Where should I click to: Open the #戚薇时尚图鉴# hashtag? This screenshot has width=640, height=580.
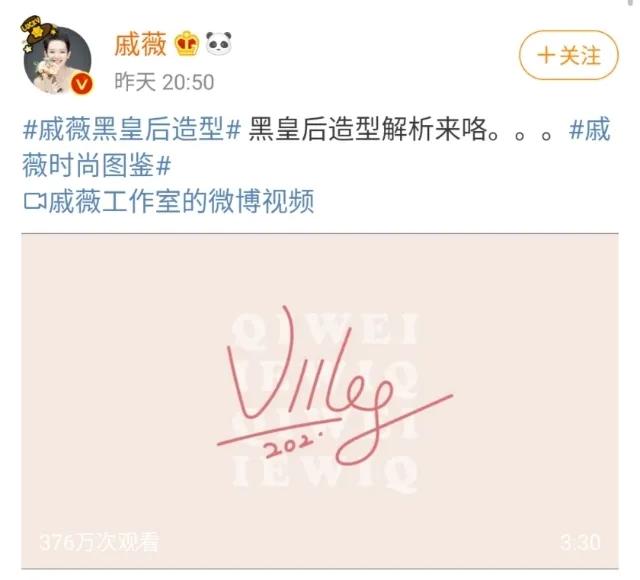(97, 165)
